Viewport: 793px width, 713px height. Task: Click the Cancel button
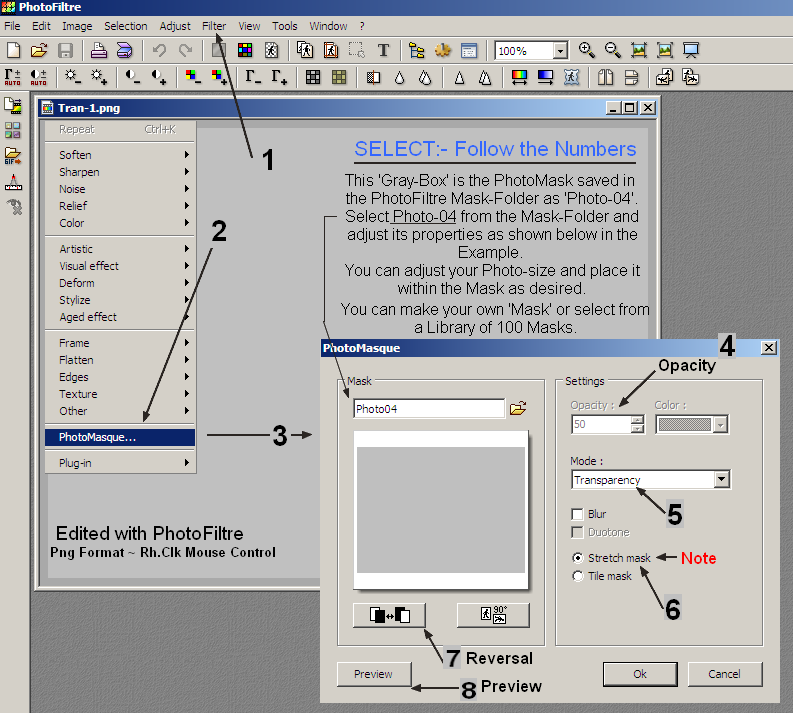[x=724, y=674]
